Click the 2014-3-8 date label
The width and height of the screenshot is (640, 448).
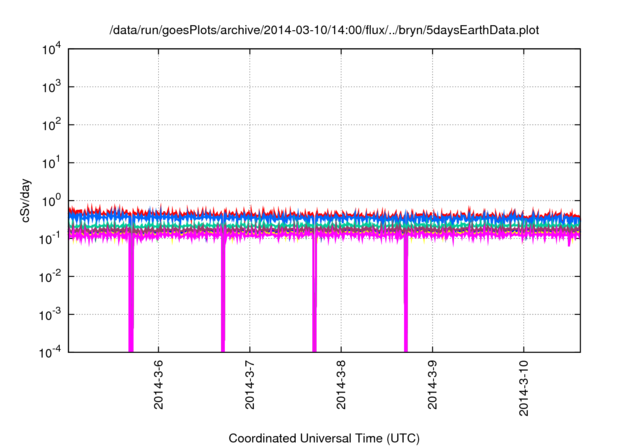point(341,384)
